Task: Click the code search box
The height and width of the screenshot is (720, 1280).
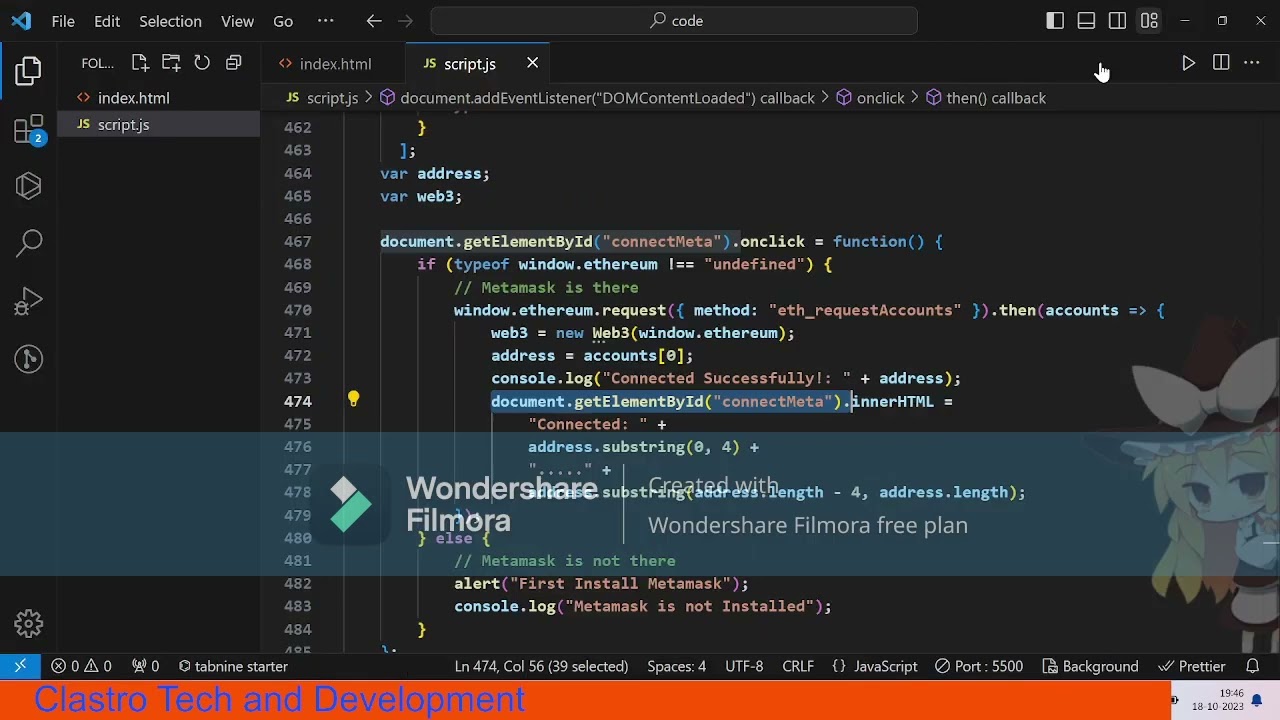Action: pos(674,21)
